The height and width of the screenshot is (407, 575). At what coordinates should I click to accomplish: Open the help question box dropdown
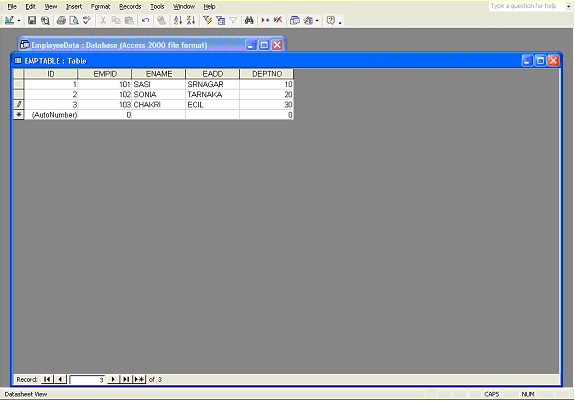tap(568, 6)
